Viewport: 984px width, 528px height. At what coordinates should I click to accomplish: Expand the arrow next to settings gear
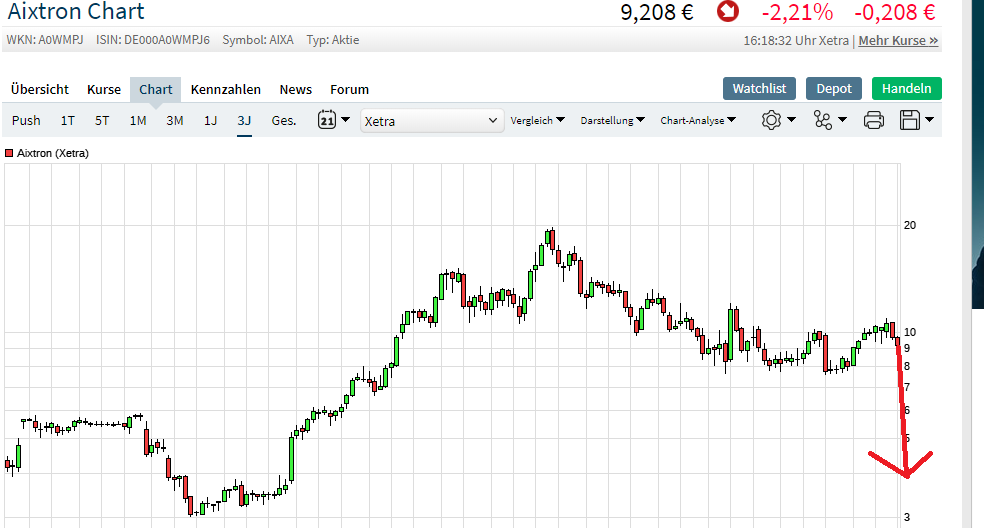click(791, 119)
